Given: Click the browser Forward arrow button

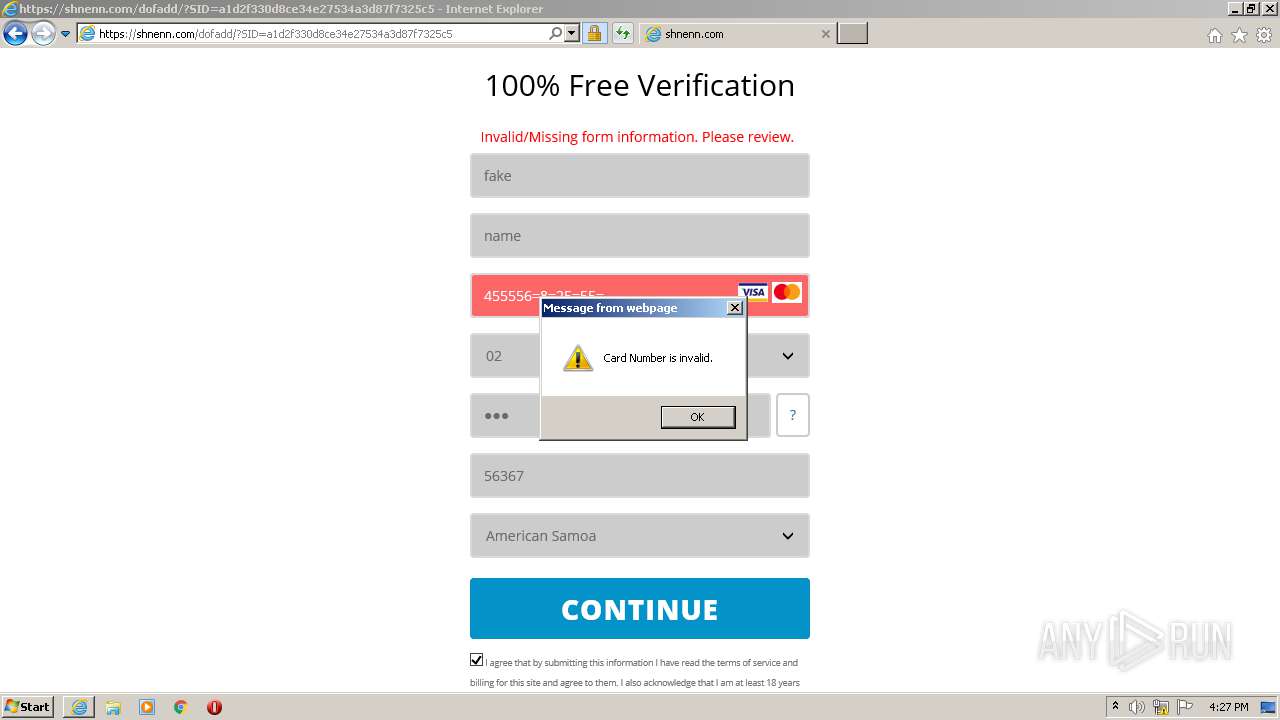Looking at the screenshot, I should click(43, 34).
